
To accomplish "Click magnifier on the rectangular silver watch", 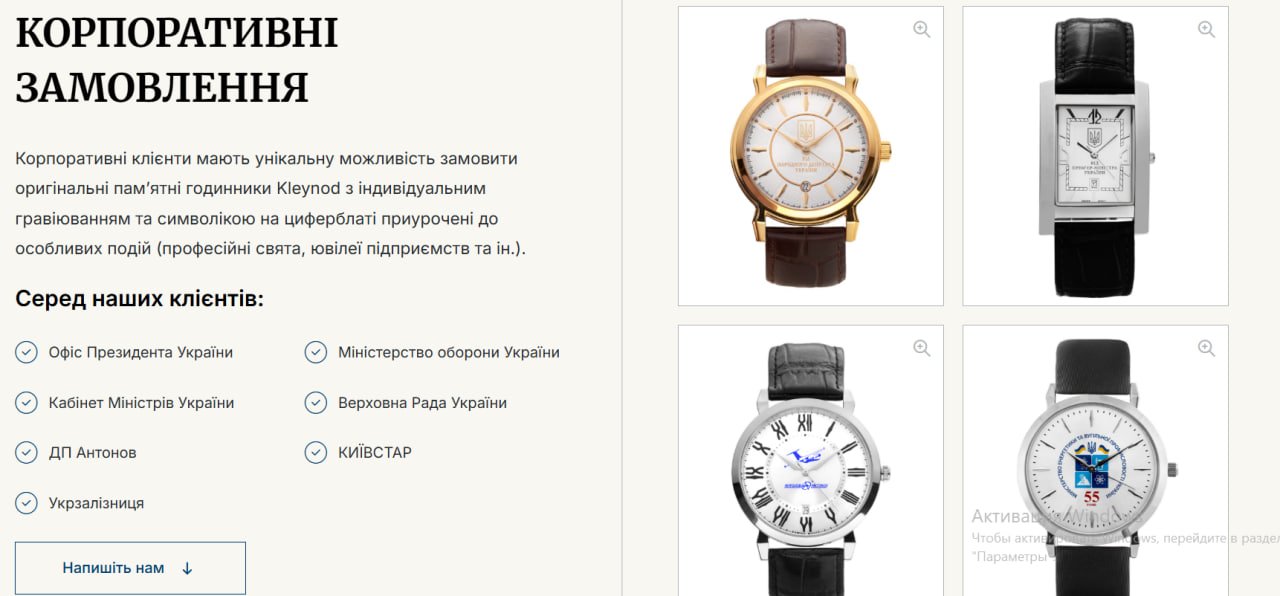I will [1207, 30].
